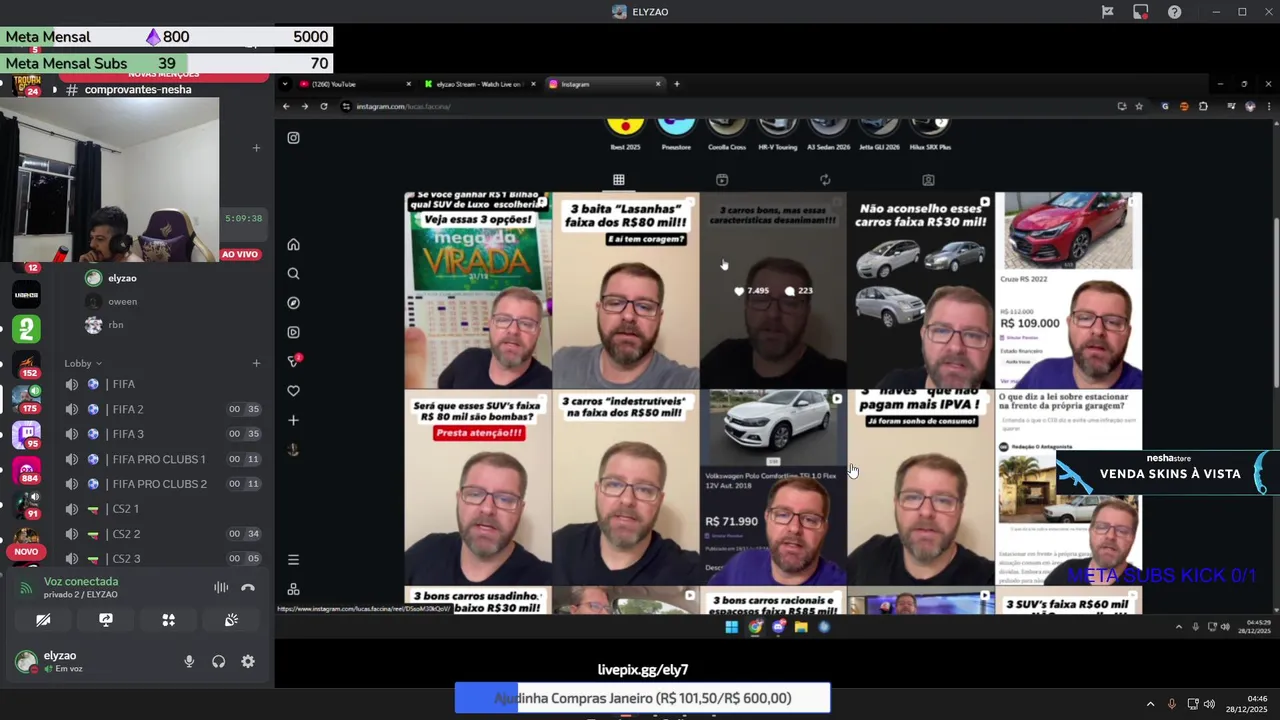Go back in the browser
Viewport: 1280px width, 720px height.
pyautogui.click(x=287, y=106)
